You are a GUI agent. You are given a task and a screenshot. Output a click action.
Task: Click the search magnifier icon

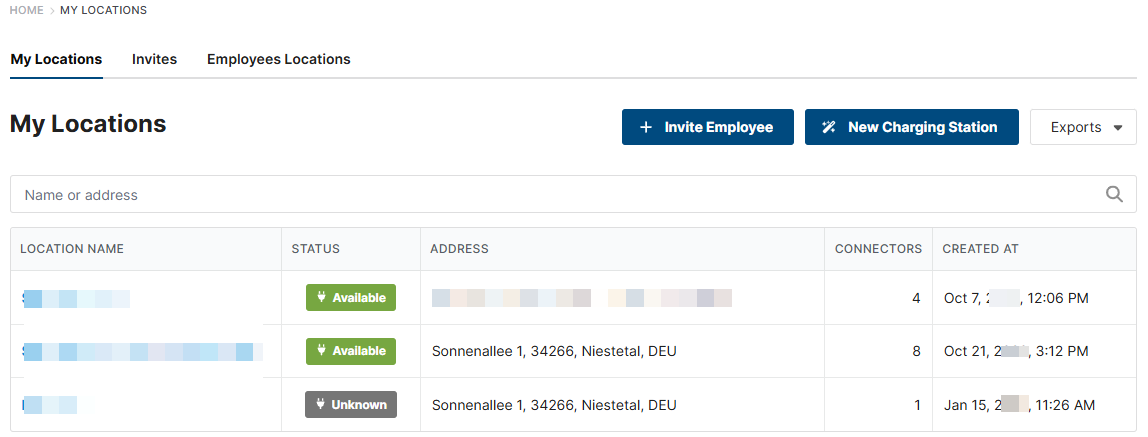point(1114,195)
